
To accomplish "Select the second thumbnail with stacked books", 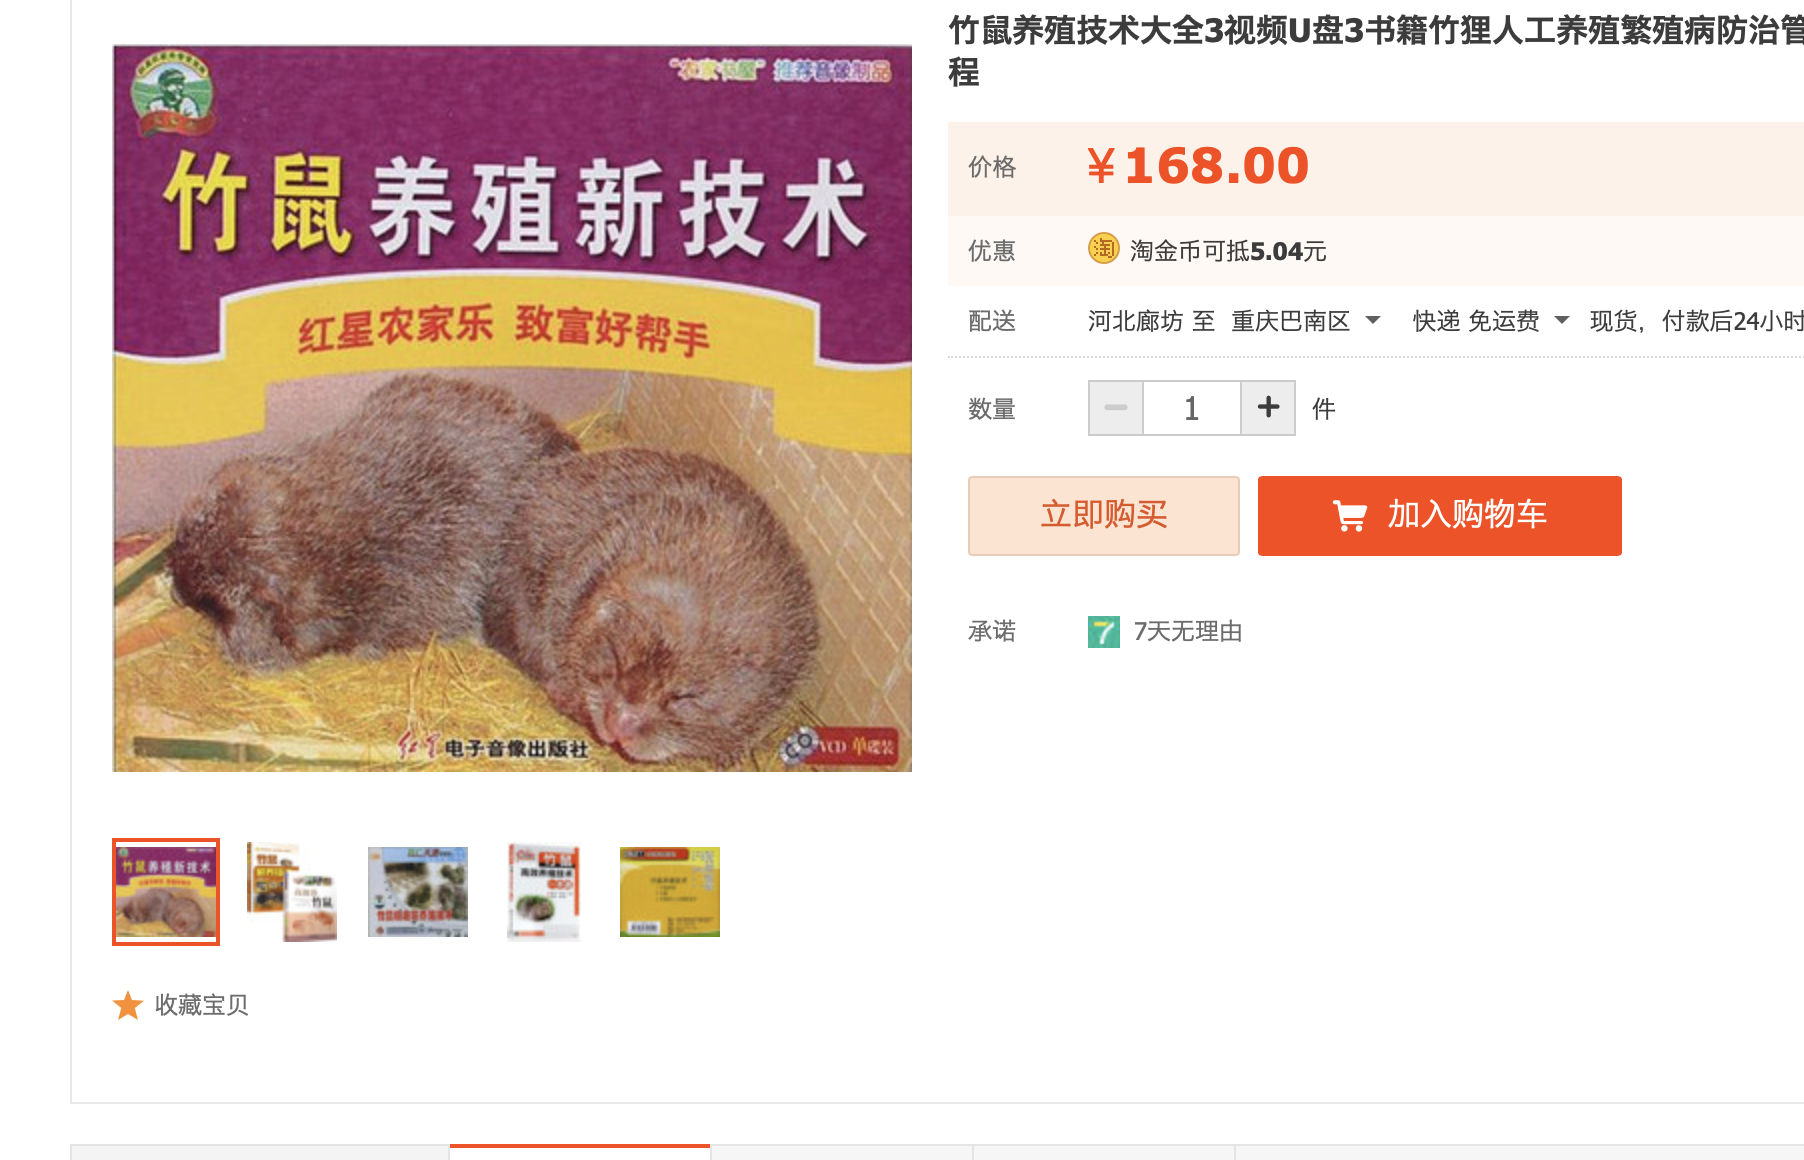I will [292, 892].
